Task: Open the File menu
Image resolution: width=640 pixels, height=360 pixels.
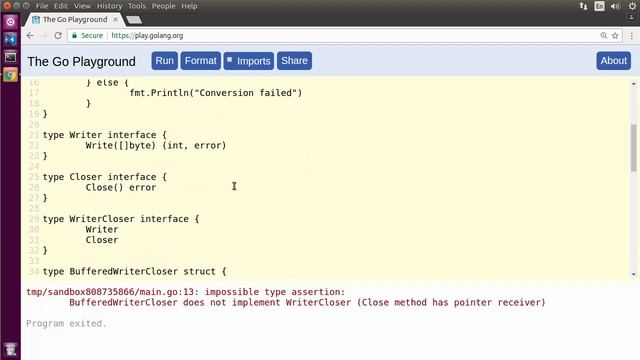Action: (x=42, y=6)
